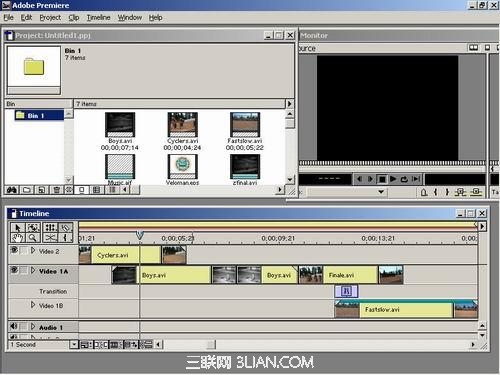Select the Hand tool in Timeline
500x375 pixels.
tap(17, 238)
